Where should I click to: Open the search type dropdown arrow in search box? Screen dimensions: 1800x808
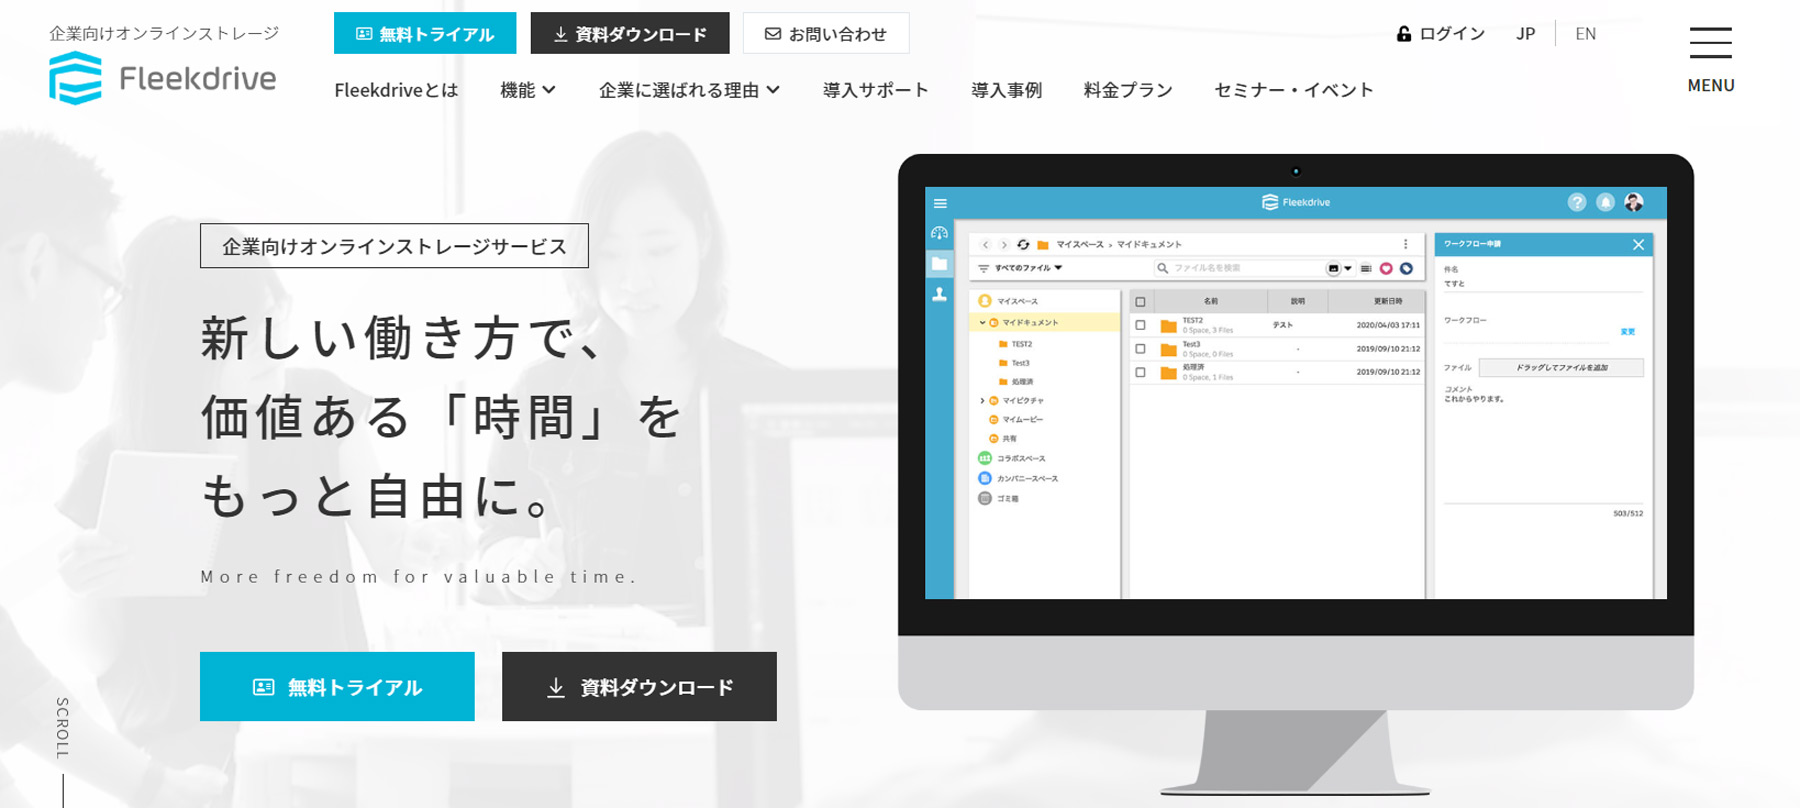pos(1348,268)
